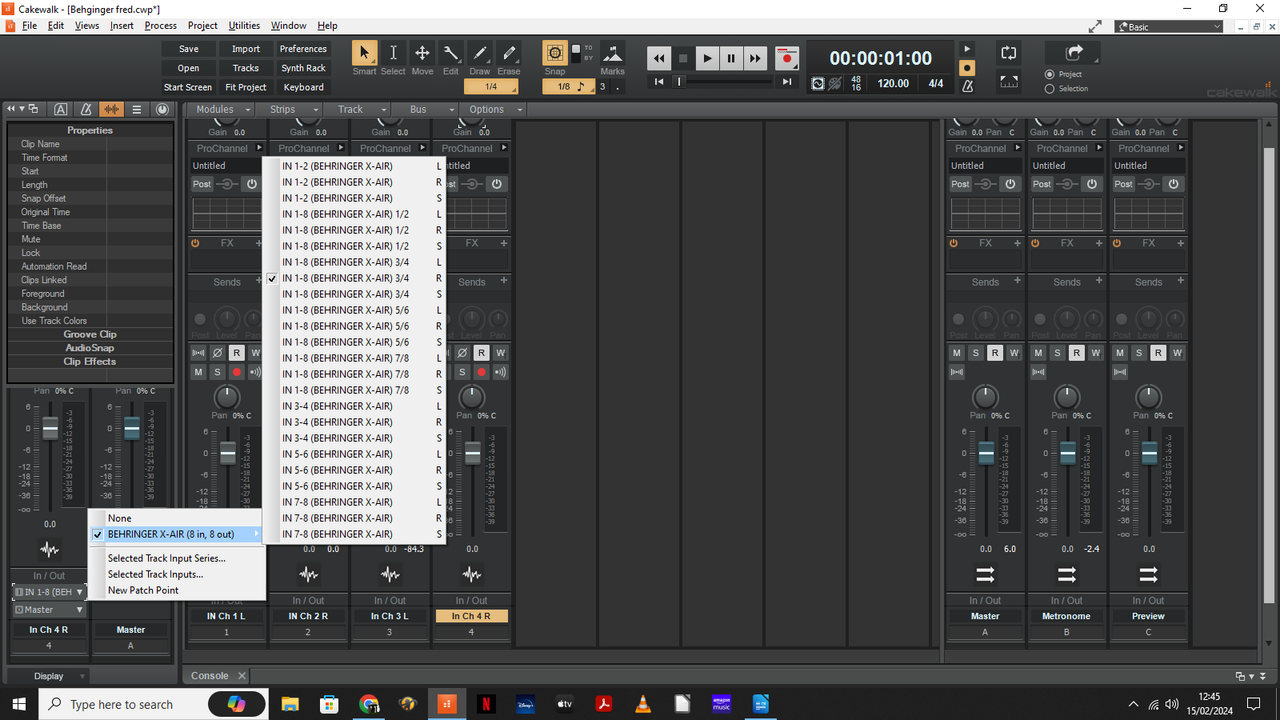Pick the Draw tool
Screen dimensions: 1280x720
[480, 54]
